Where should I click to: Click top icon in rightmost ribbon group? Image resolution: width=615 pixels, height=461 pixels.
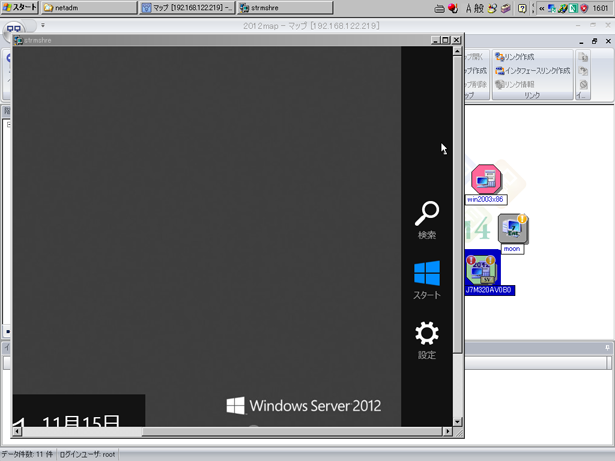[584, 57]
